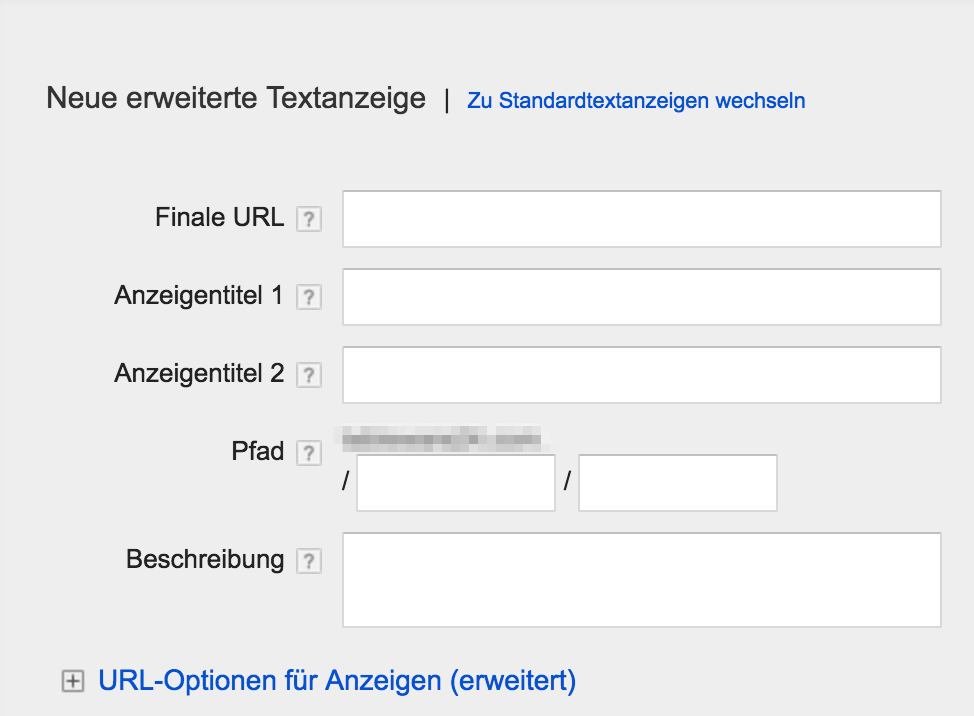Open the URL-Optionen für Anzeigen (erweitert) section

337,681
